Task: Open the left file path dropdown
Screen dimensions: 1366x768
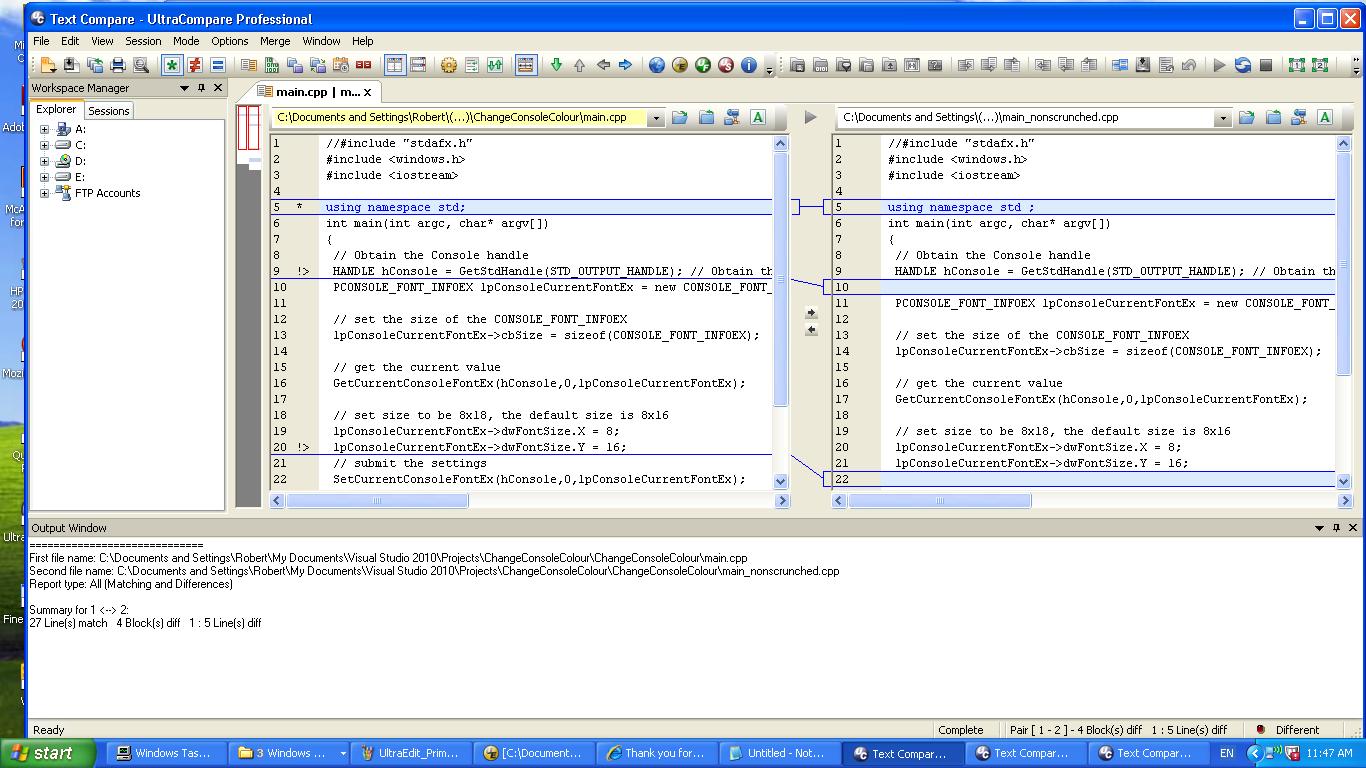Action: pos(657,117)
